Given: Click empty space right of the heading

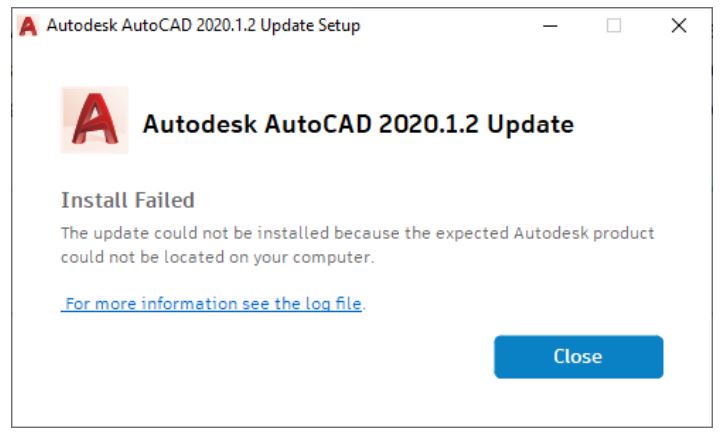Looking at the screenshot, I should (640, 125).
